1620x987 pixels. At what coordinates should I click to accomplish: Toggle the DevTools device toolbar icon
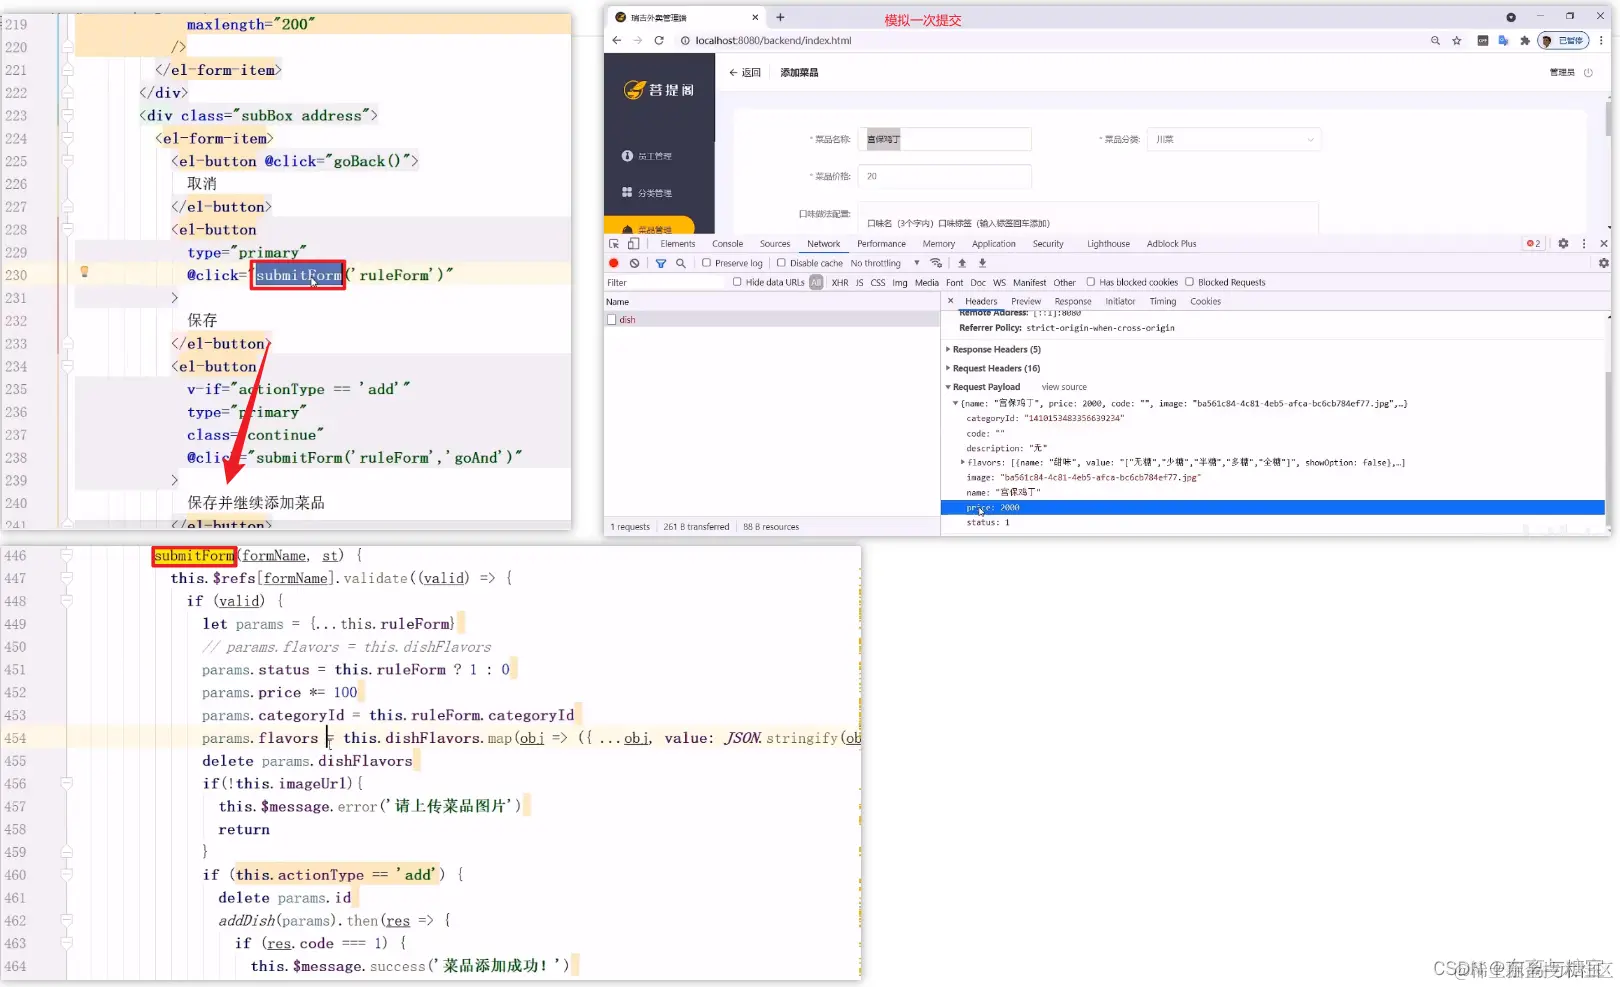[633, 244]
